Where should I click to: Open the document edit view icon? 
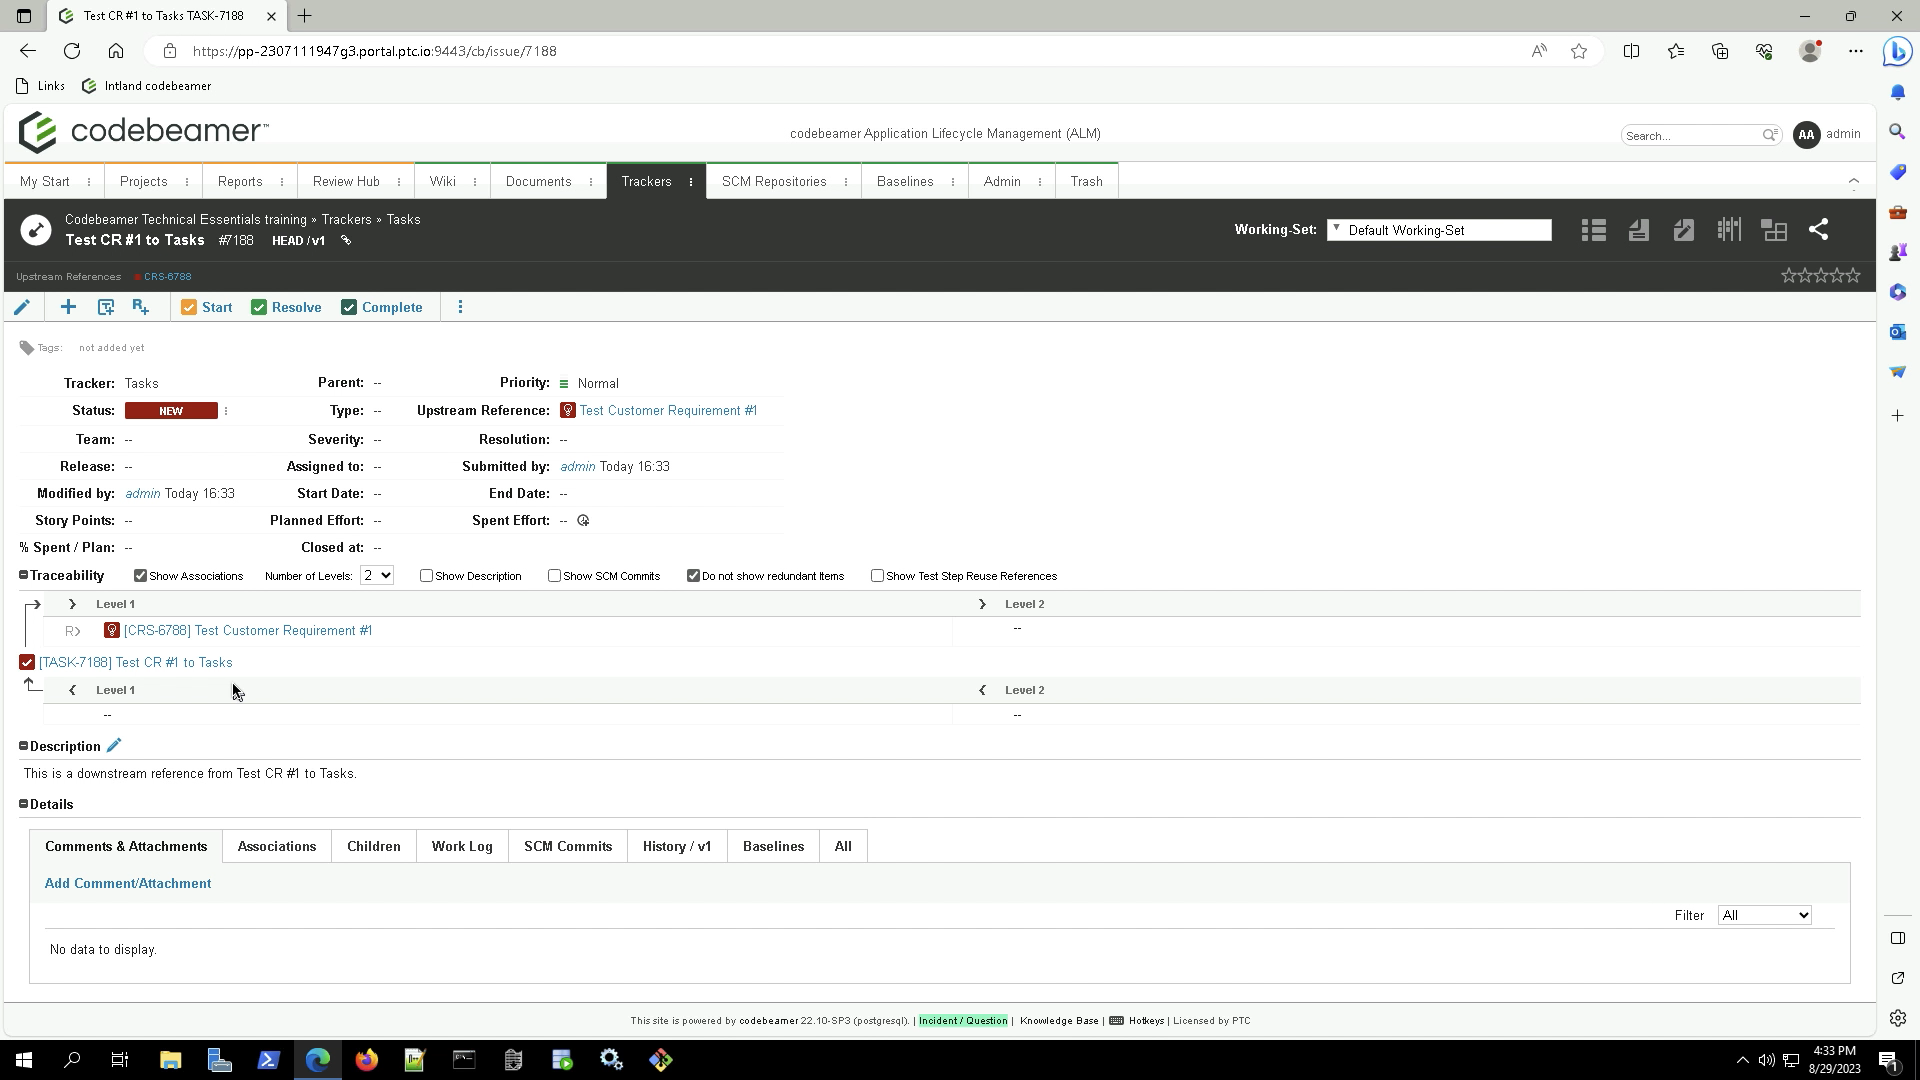[1684, 230]
